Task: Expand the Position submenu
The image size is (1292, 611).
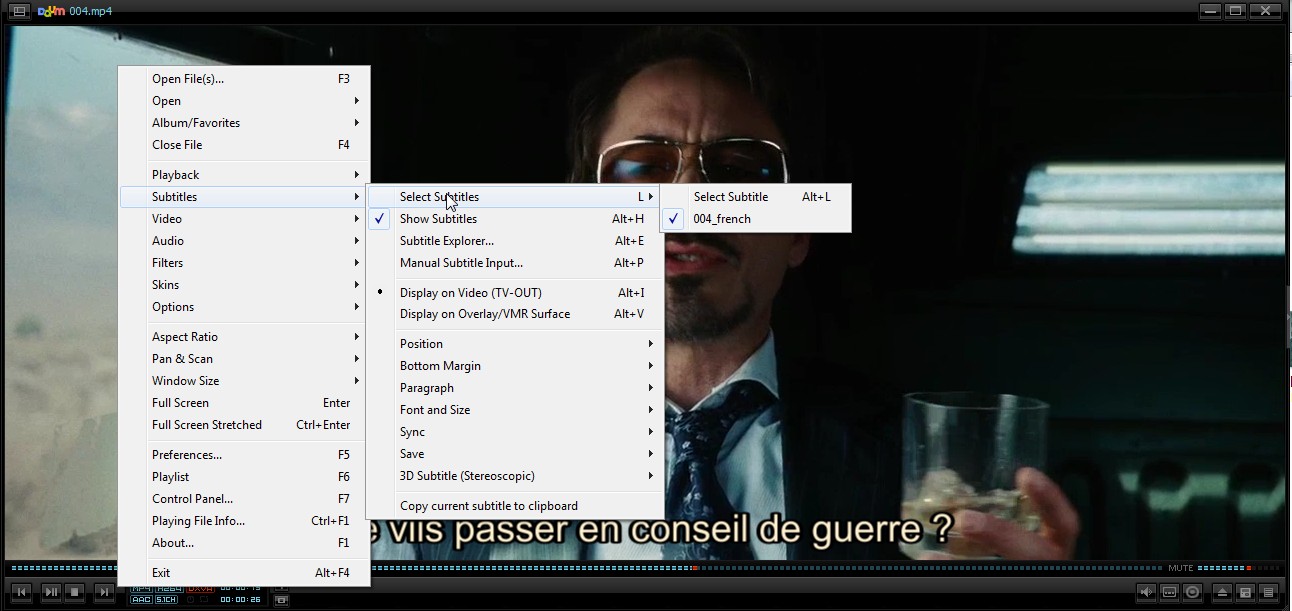Action: click(x=514, y=344)
